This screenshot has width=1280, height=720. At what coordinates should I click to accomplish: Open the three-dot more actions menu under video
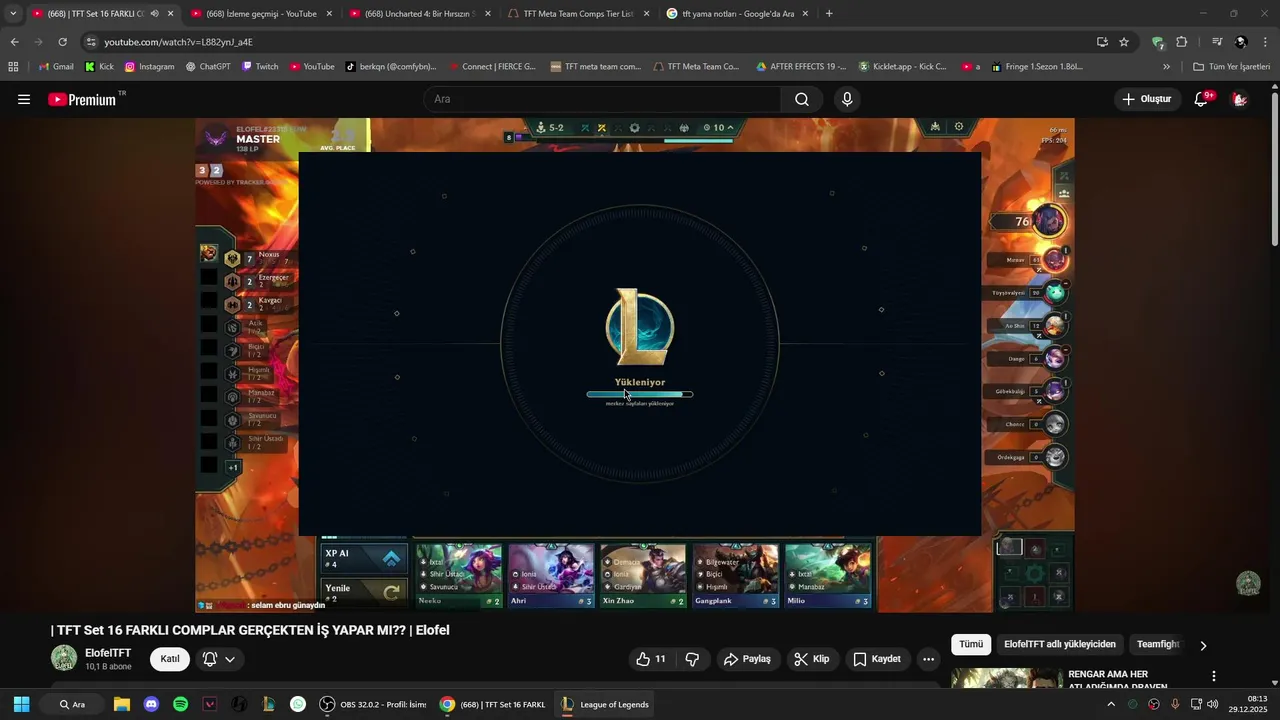(928, 659)
